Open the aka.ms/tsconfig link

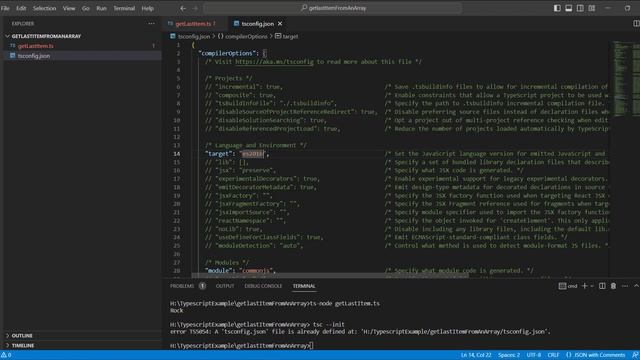[274, 62]
